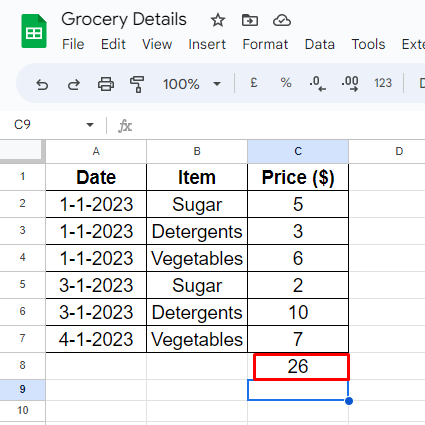Decrease decimal places button
Viewport: 425px width, 425px height.
tap(318, 84)
